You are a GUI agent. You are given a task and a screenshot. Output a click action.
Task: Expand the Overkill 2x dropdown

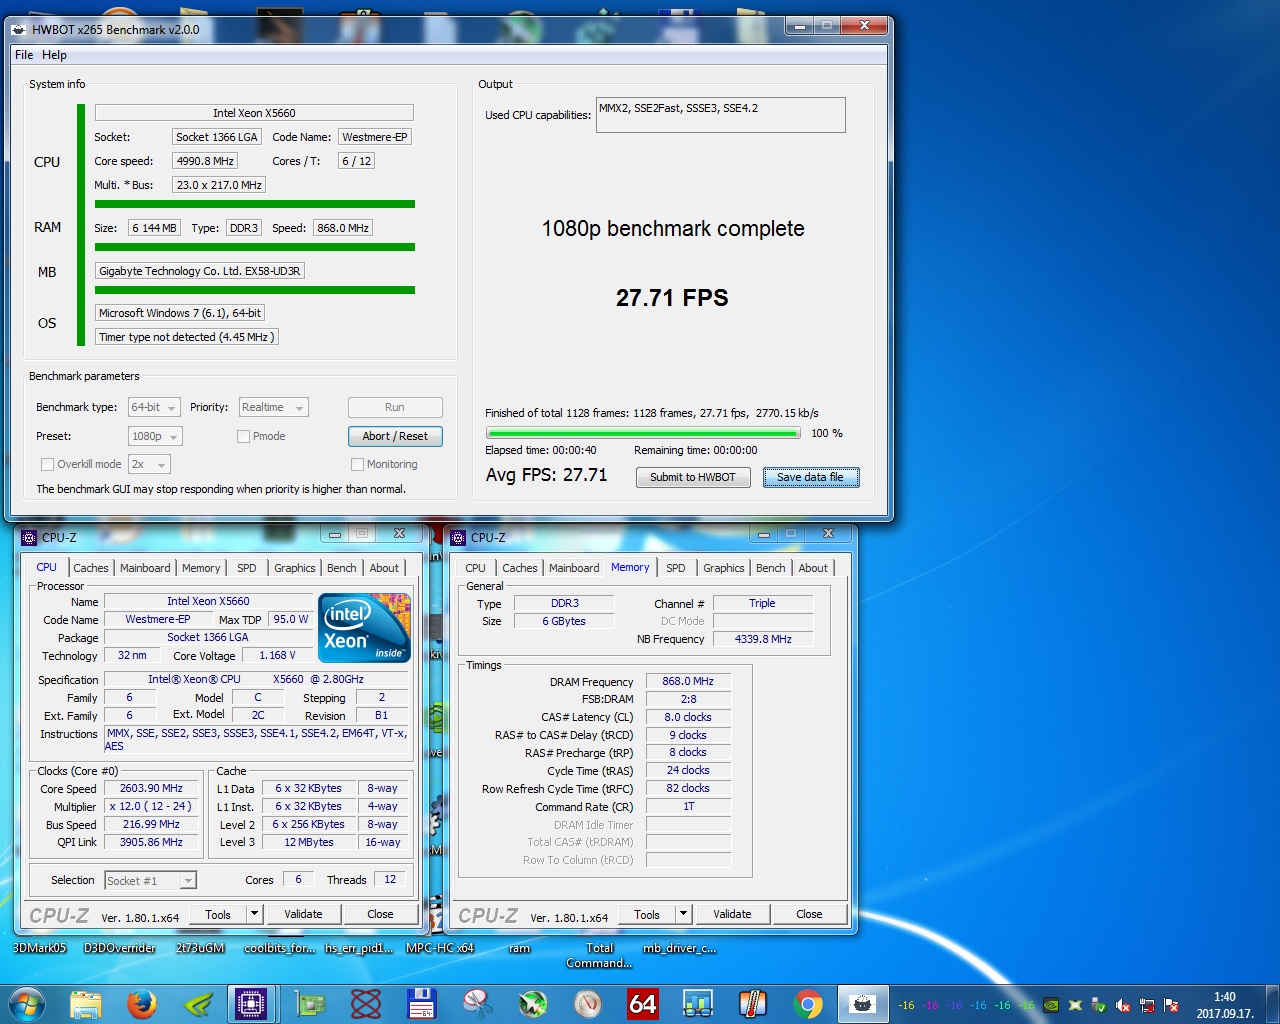coord(149,464)
